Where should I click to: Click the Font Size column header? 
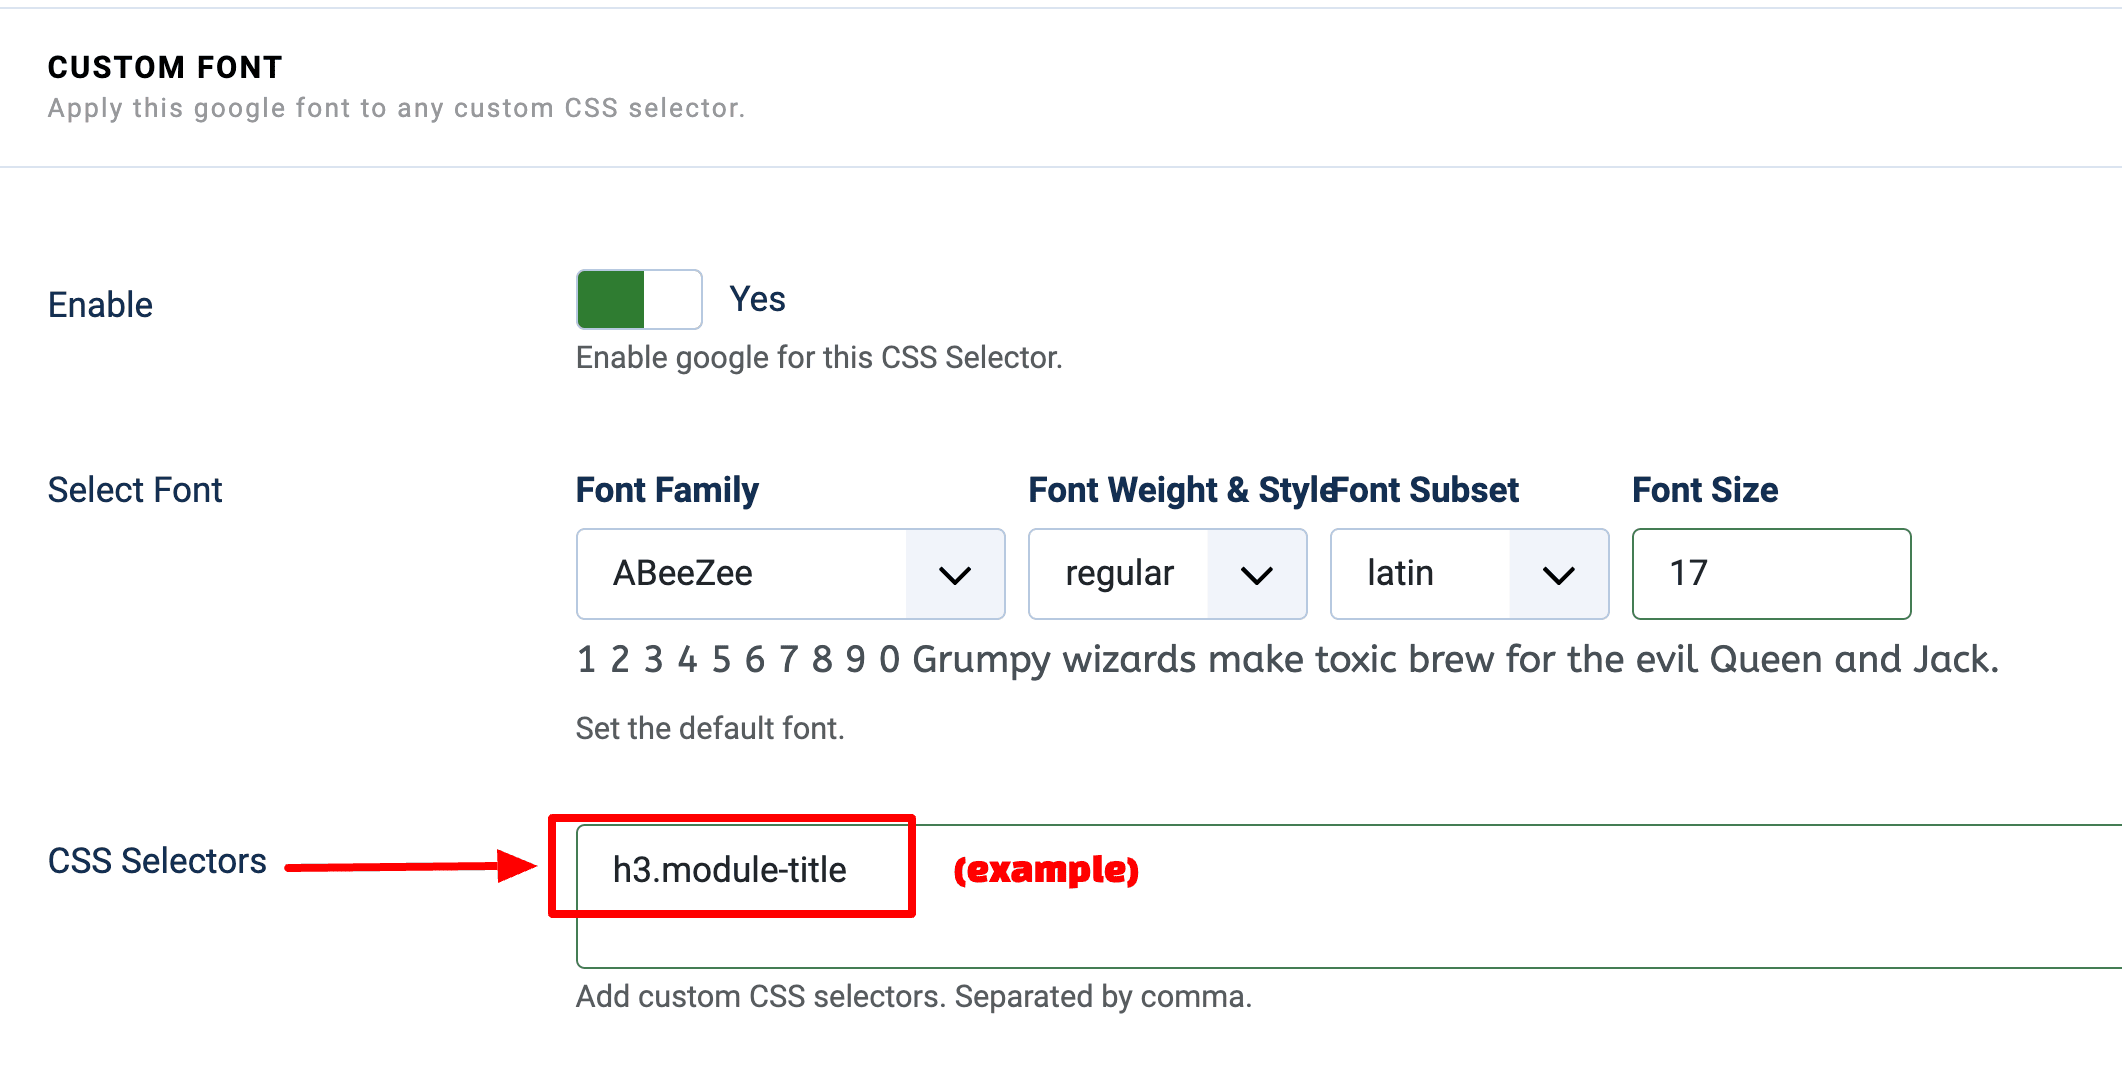pos(1704,489)
